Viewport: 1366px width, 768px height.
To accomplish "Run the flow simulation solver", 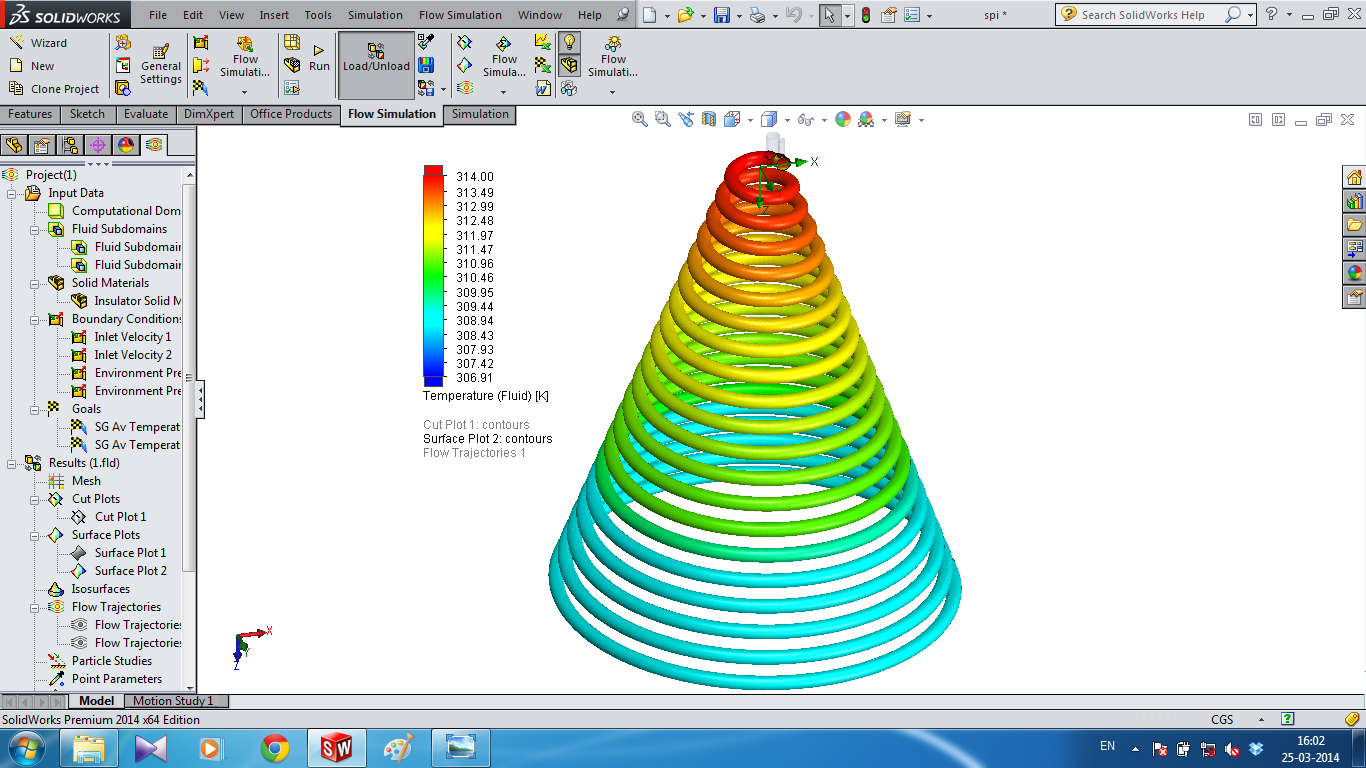I will 319,57.
